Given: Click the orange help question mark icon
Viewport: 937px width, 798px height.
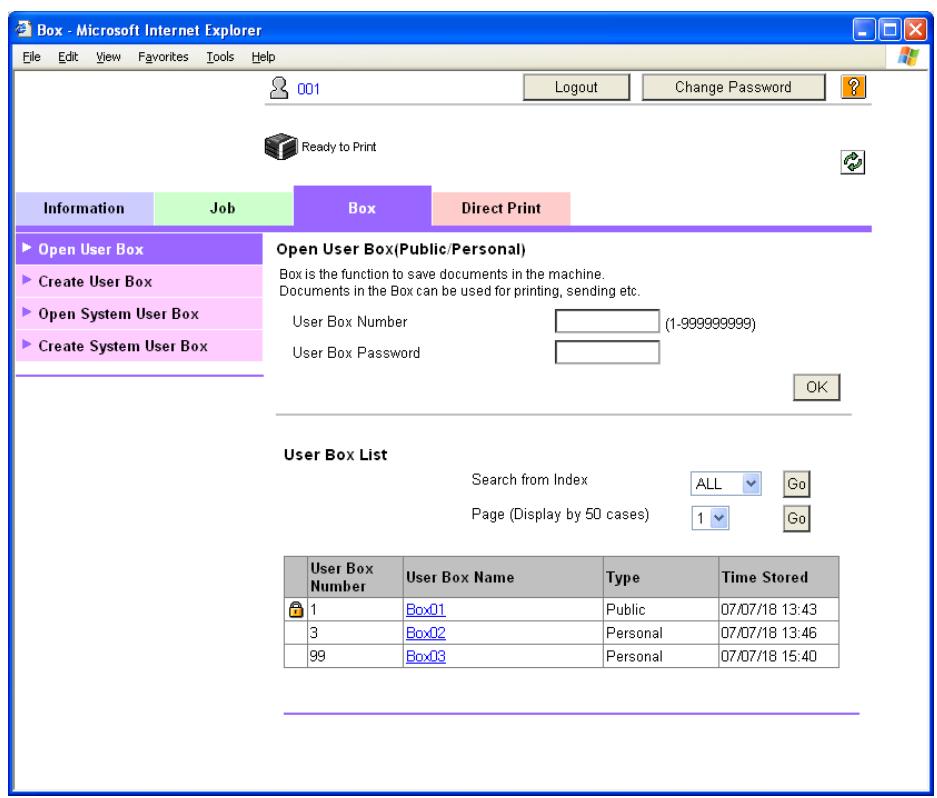Looking at the screenshot, I should (853, 87).
